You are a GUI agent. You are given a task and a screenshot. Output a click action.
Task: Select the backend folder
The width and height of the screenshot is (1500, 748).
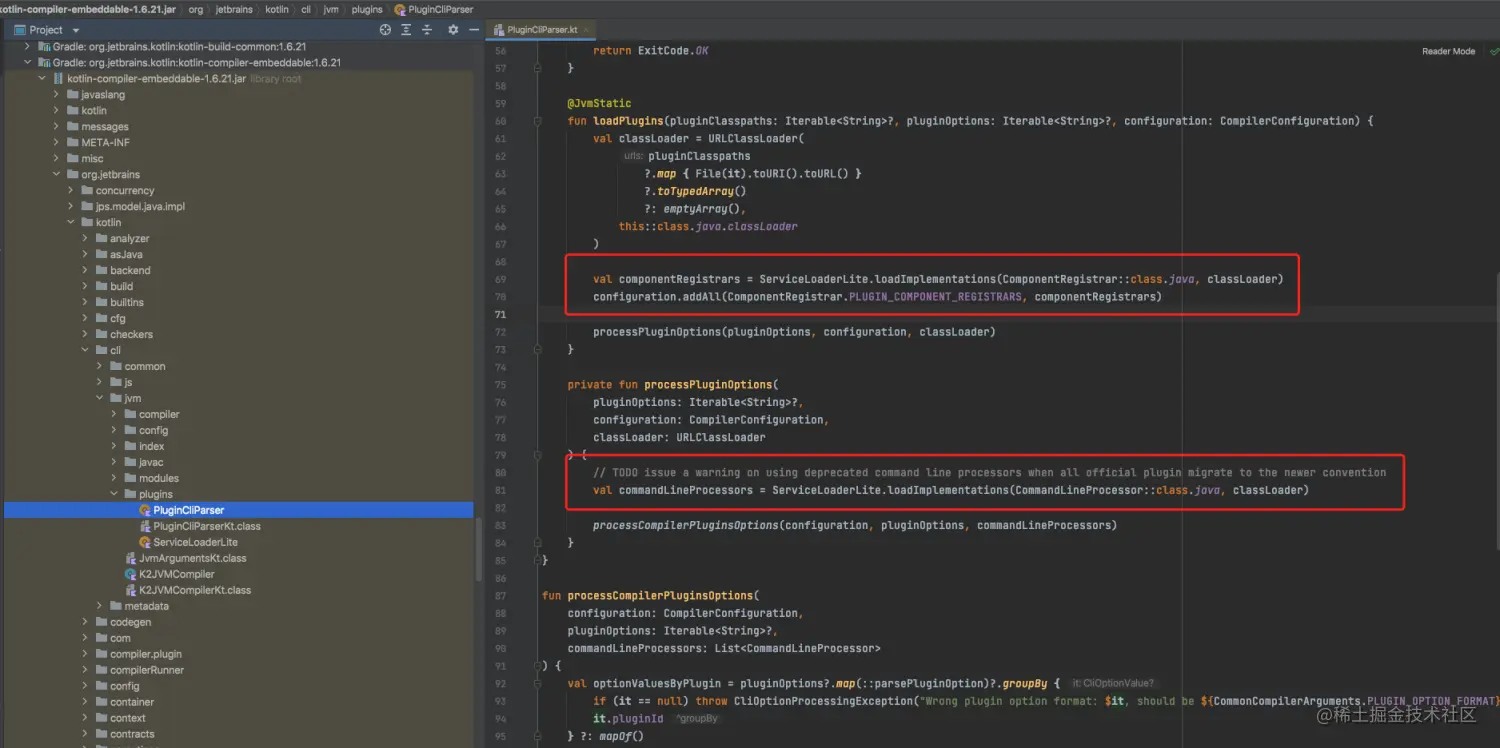pos(130,270)
